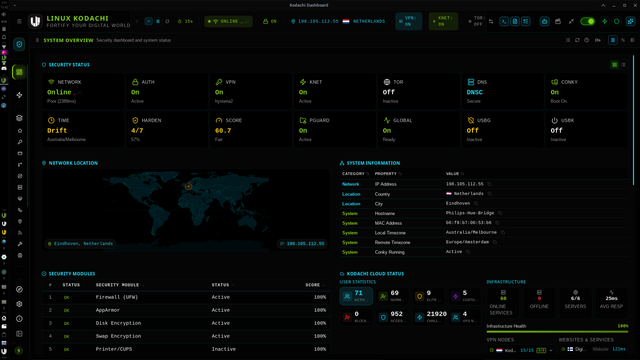Screen dimensions: 640x360
Task: Switch Security Status to list view
Action: click(x=623, y=65)
